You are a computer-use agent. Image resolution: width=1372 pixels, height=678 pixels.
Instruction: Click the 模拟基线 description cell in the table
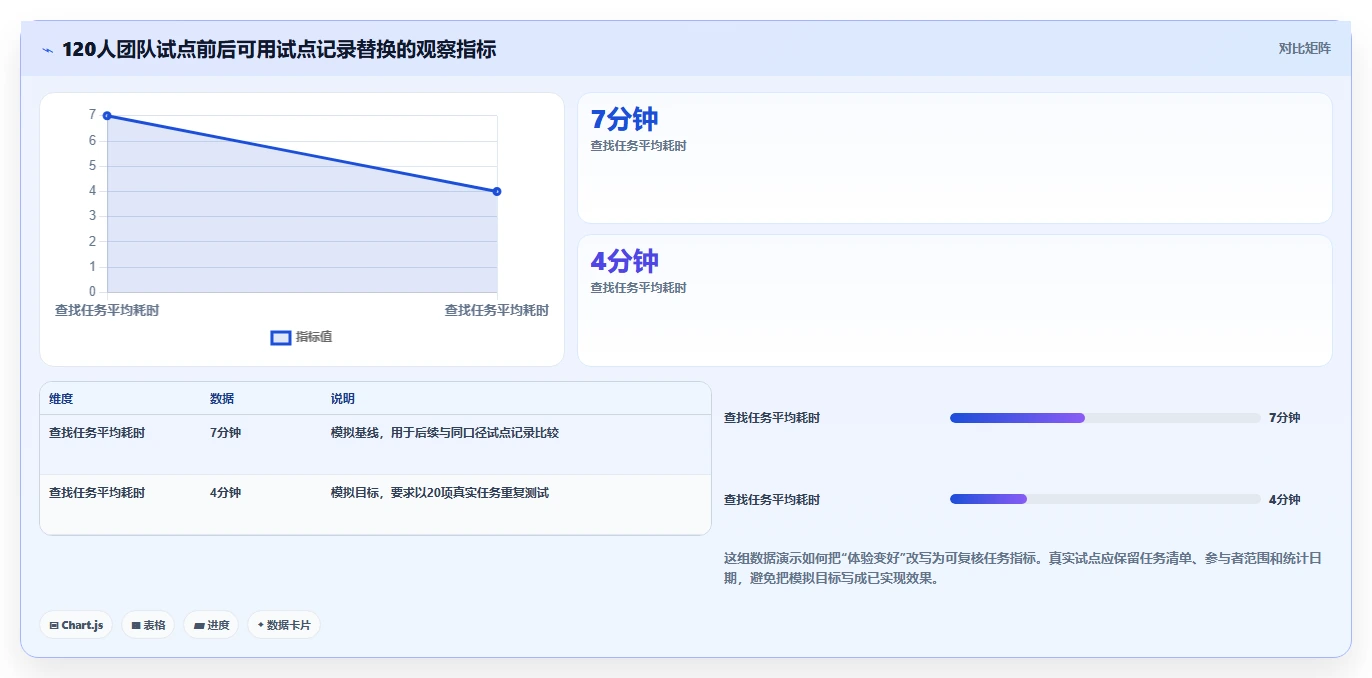(445, 433)
